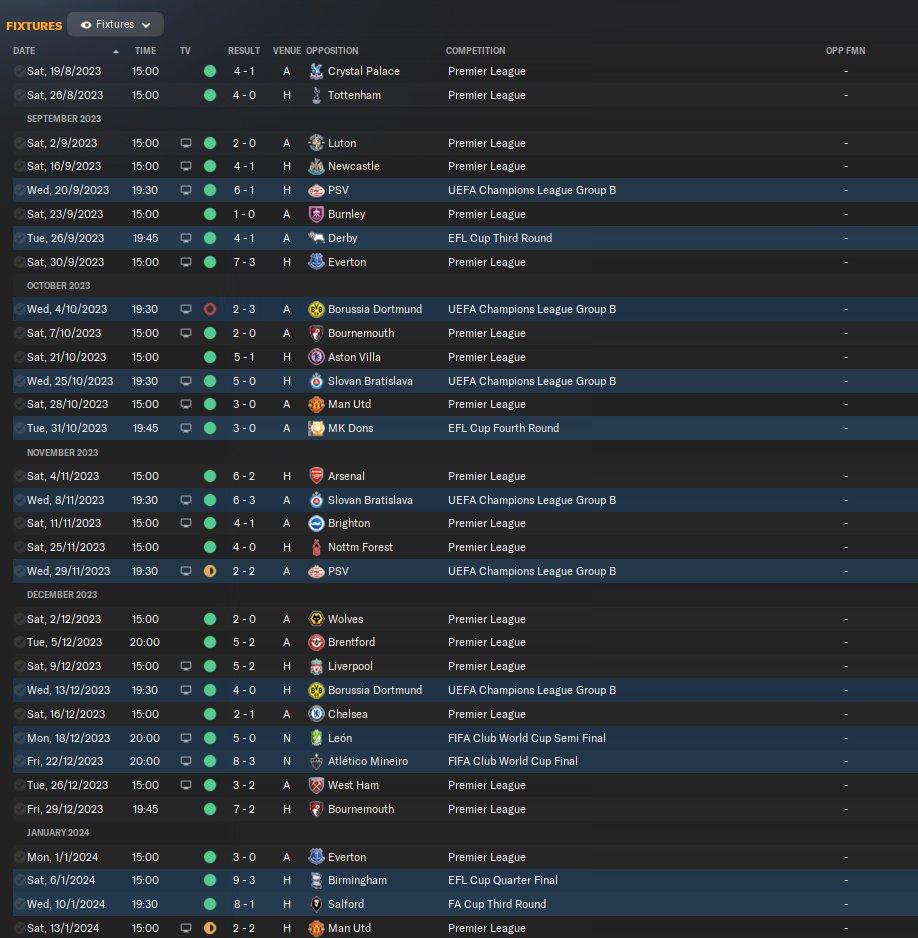Click the TV column header
Viewport: 918px width, 938px height.
click(x=185, y=51)
